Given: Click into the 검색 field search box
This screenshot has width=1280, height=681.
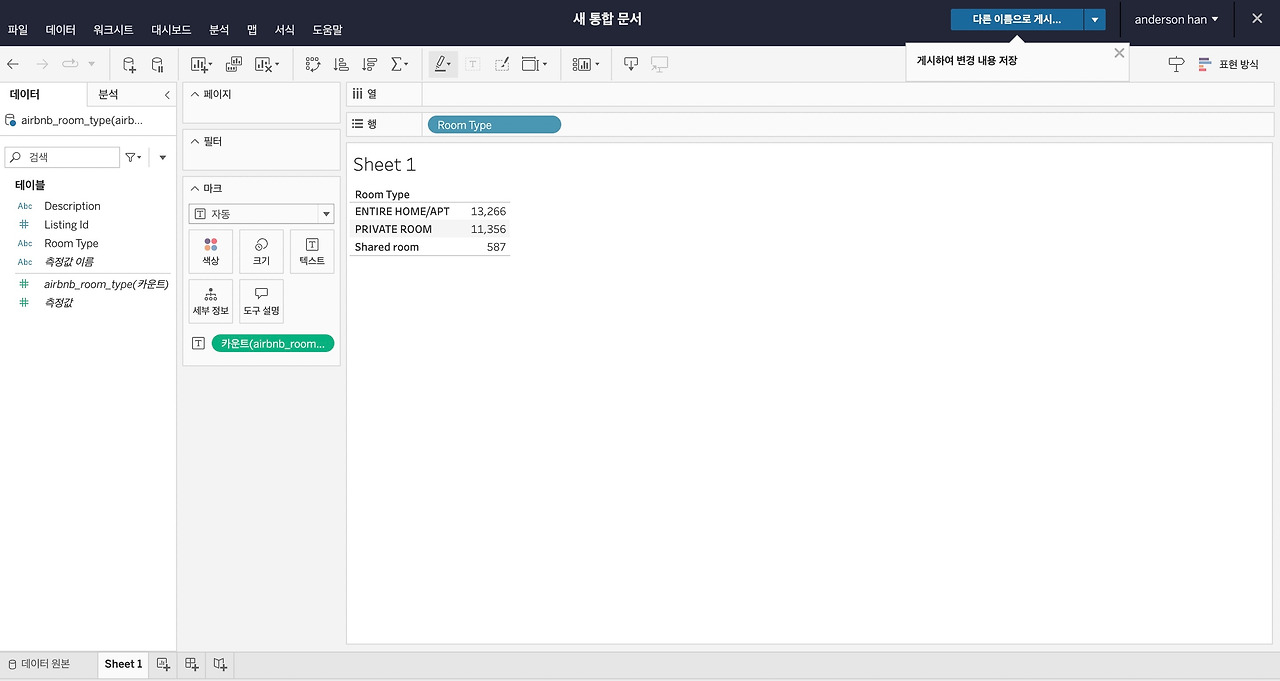Looking at the screenshot, I should pyautogui.click(x=62, y=157).
